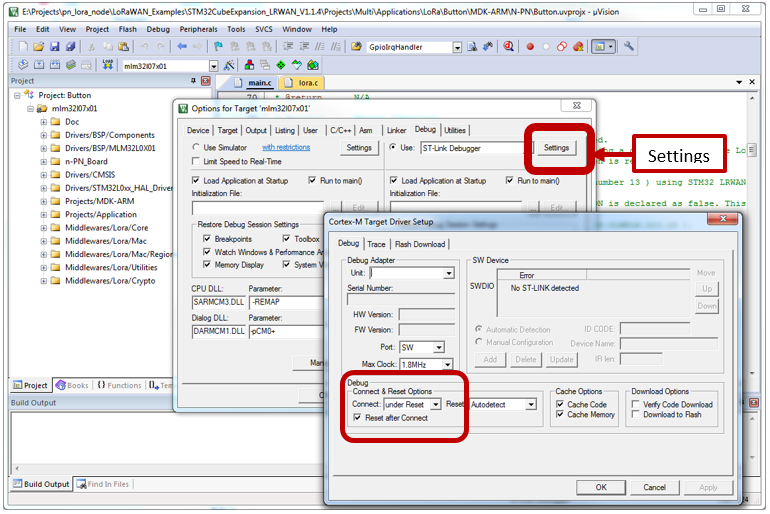This screenshot has width=770, height=514.
Task: Download to flash with the LOAD icon
Action: click(108, 65)
